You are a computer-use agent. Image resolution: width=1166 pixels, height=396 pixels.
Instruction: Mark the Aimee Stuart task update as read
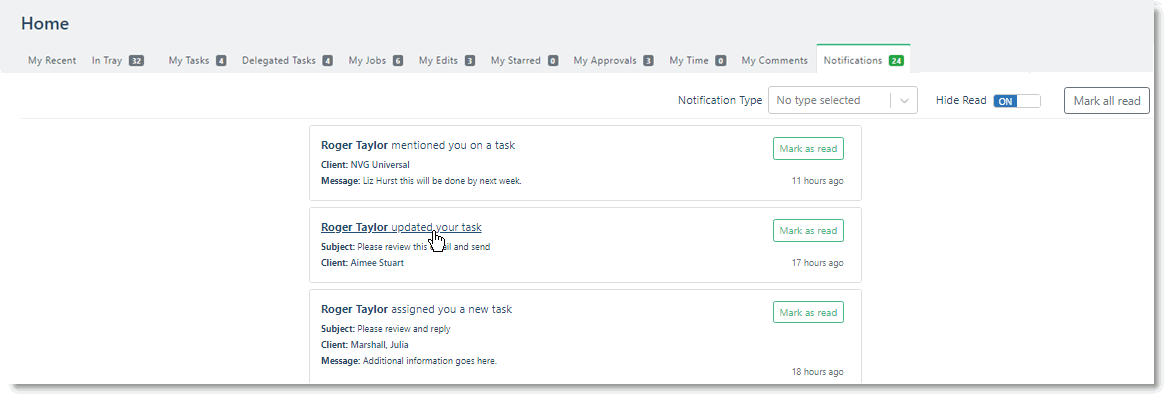click(x=808, y=230)
